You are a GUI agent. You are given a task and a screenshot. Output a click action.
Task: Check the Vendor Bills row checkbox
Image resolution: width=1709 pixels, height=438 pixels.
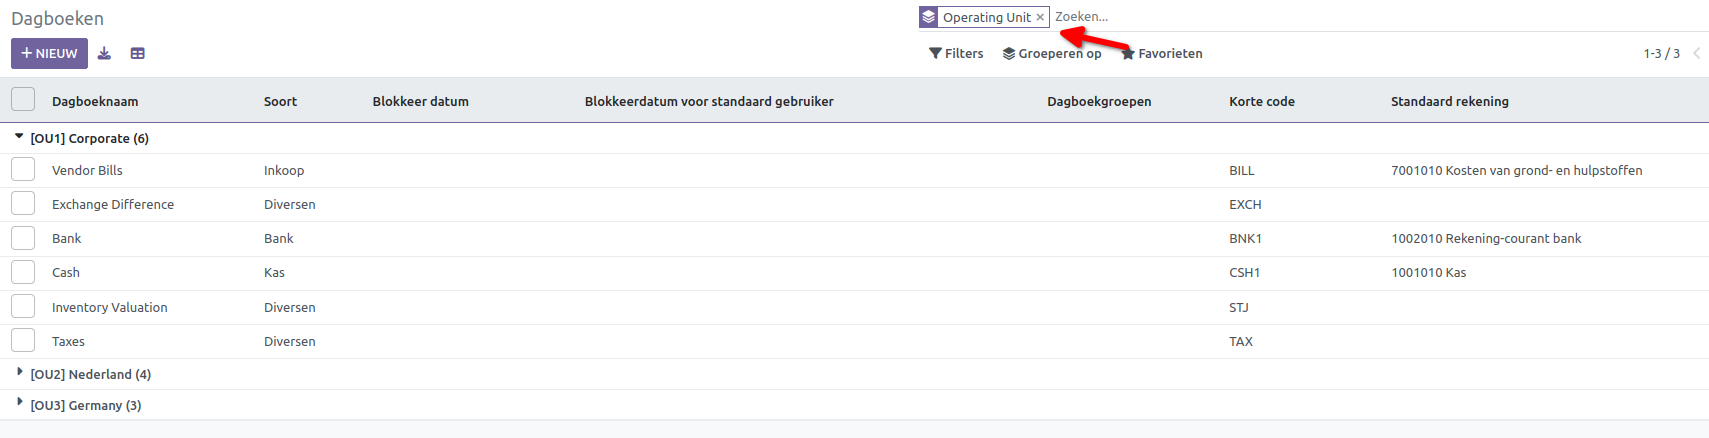(x=23, y=170)
